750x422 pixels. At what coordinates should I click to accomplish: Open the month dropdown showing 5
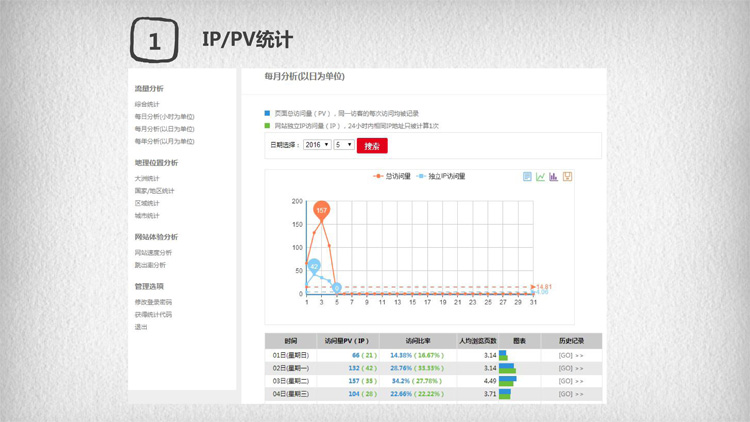[344, 145]
